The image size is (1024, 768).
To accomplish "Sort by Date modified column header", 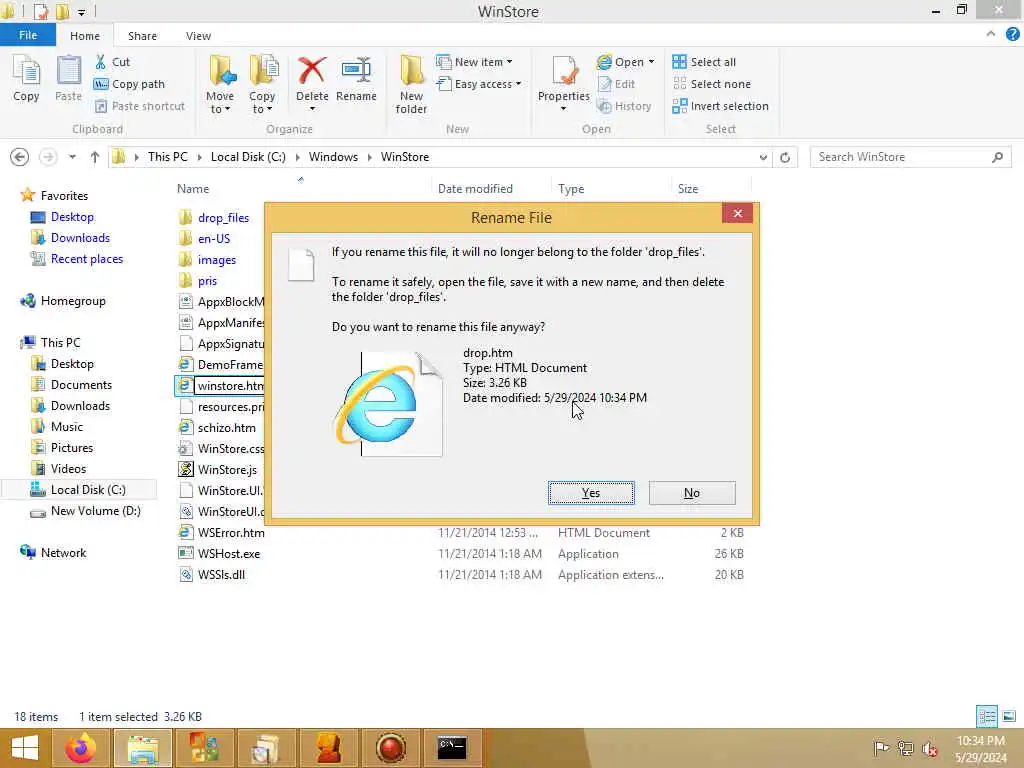I will point(475,189).
